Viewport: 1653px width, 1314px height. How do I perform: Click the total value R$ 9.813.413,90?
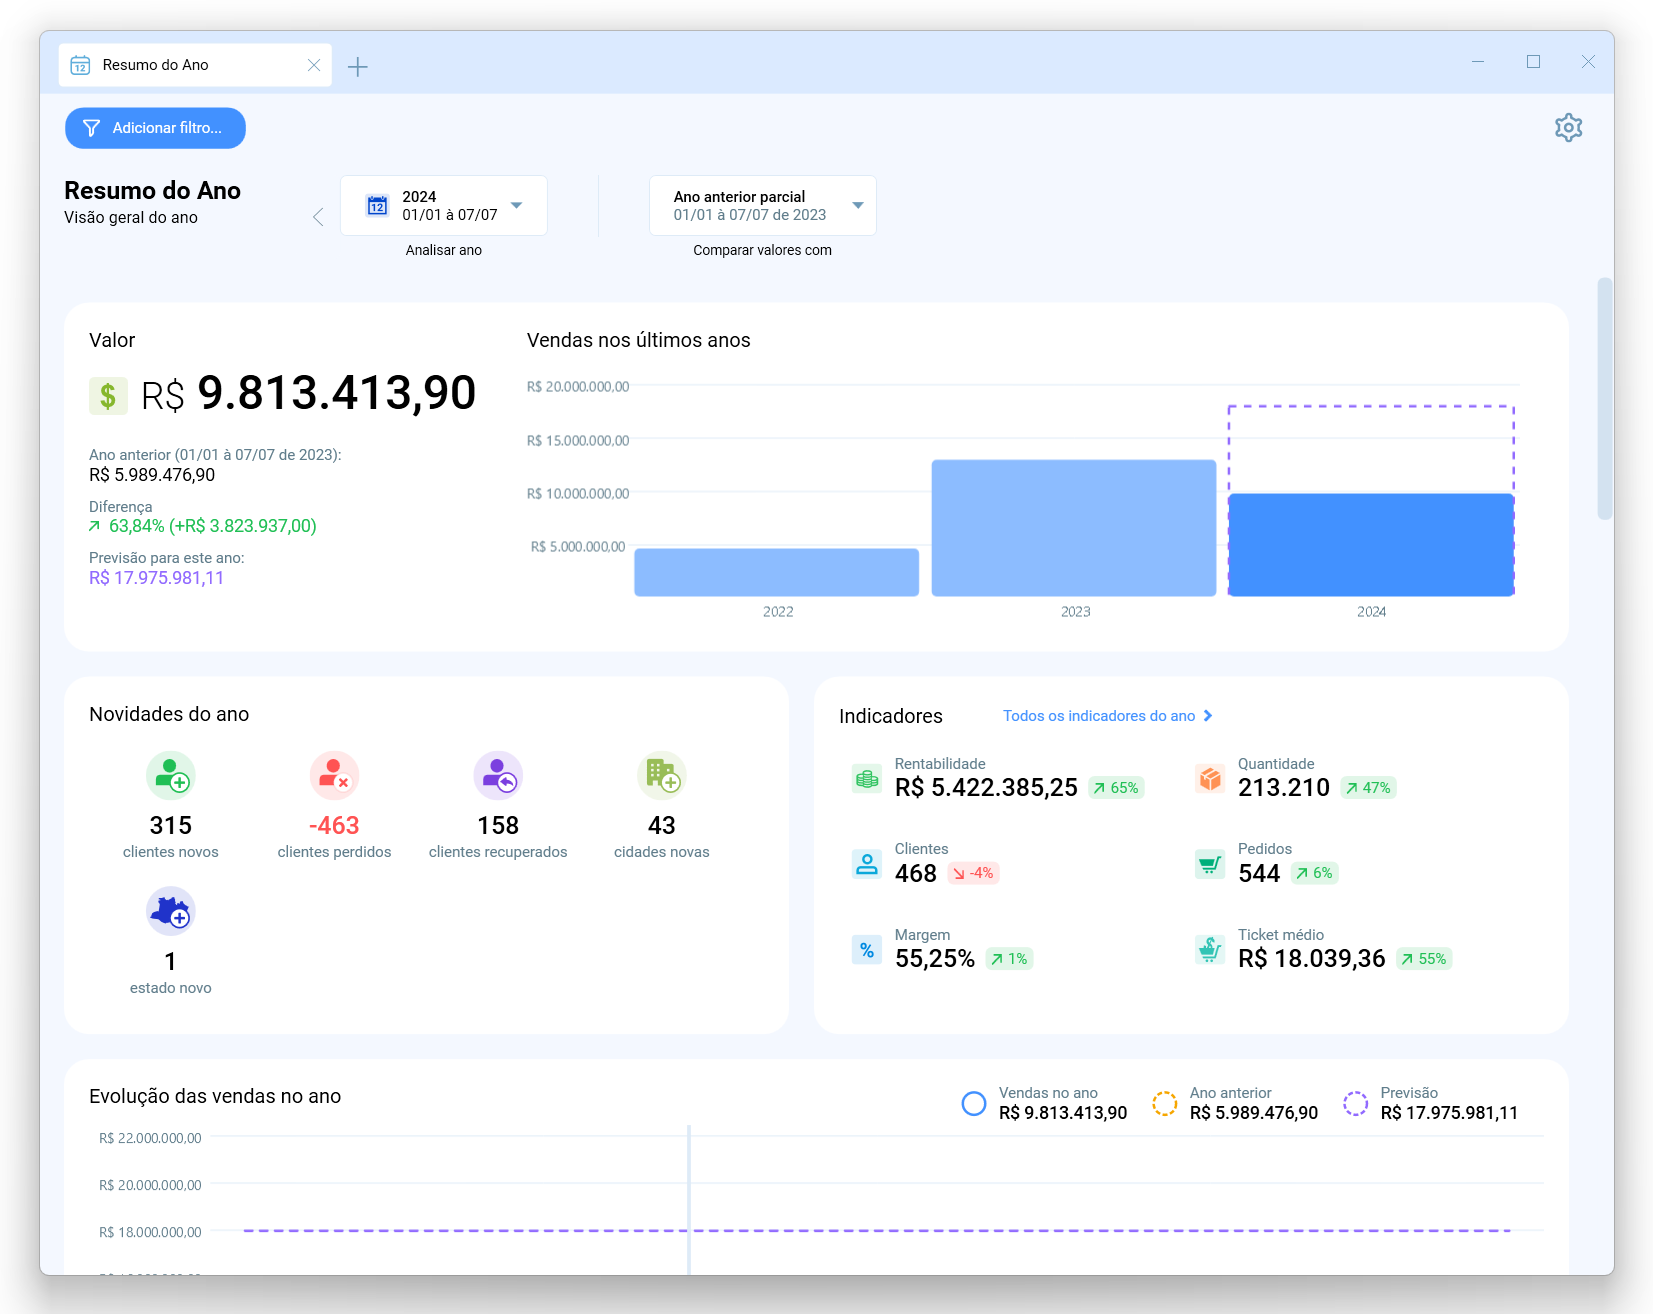(x=309, y=393)
